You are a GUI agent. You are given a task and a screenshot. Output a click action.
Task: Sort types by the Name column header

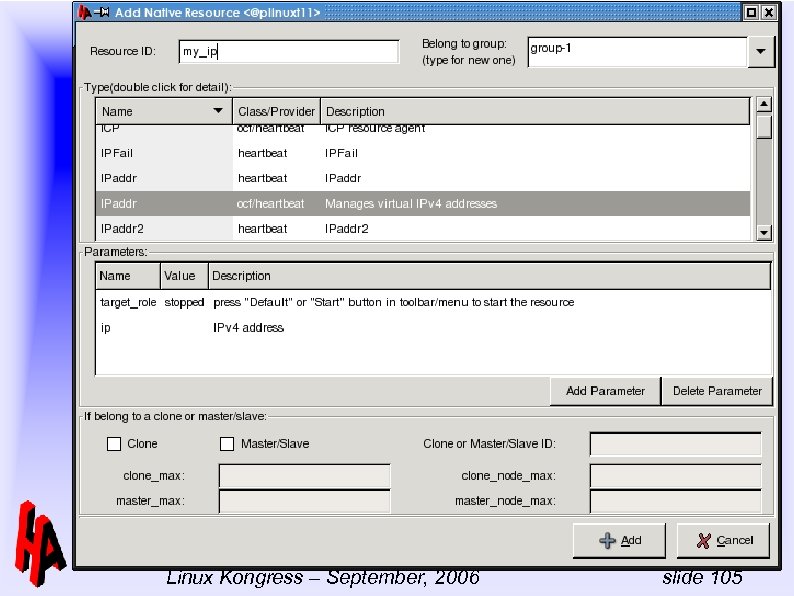coord(164,111)
